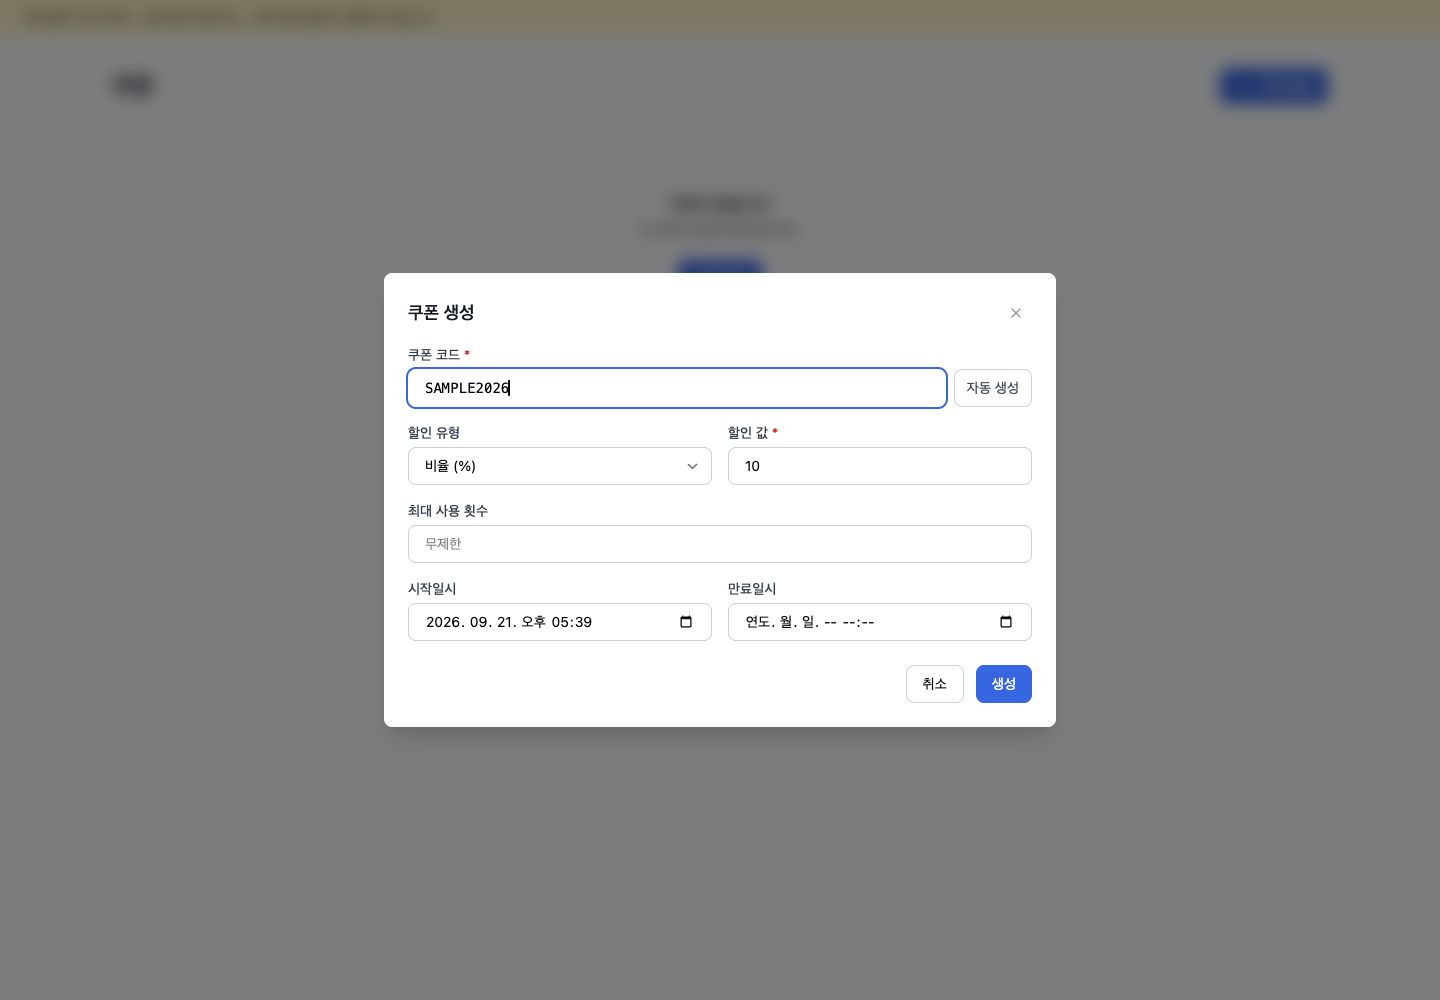The image size is (1440, 1000).
Task: Focus the 쿠폰 코드 input field
Action: pos(677,388)
